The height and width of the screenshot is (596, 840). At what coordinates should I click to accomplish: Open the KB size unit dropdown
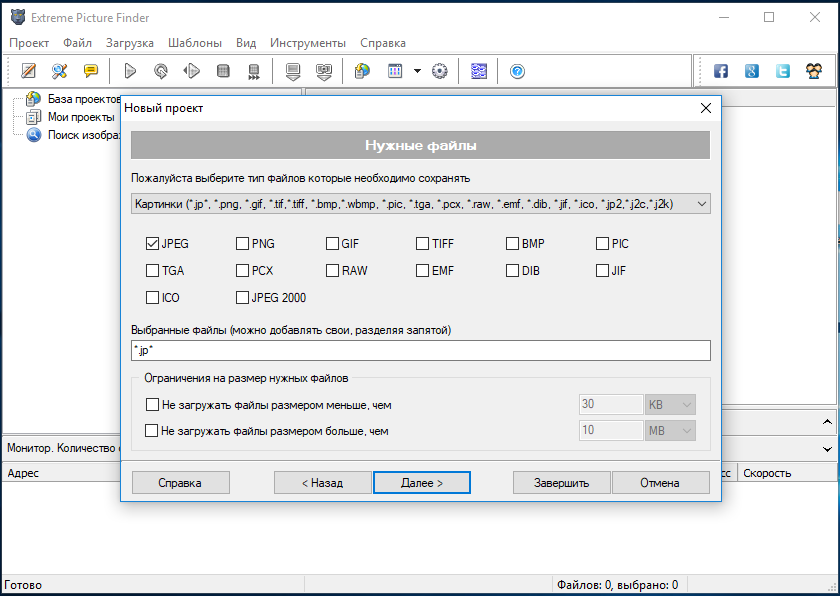tap(671, 405)
